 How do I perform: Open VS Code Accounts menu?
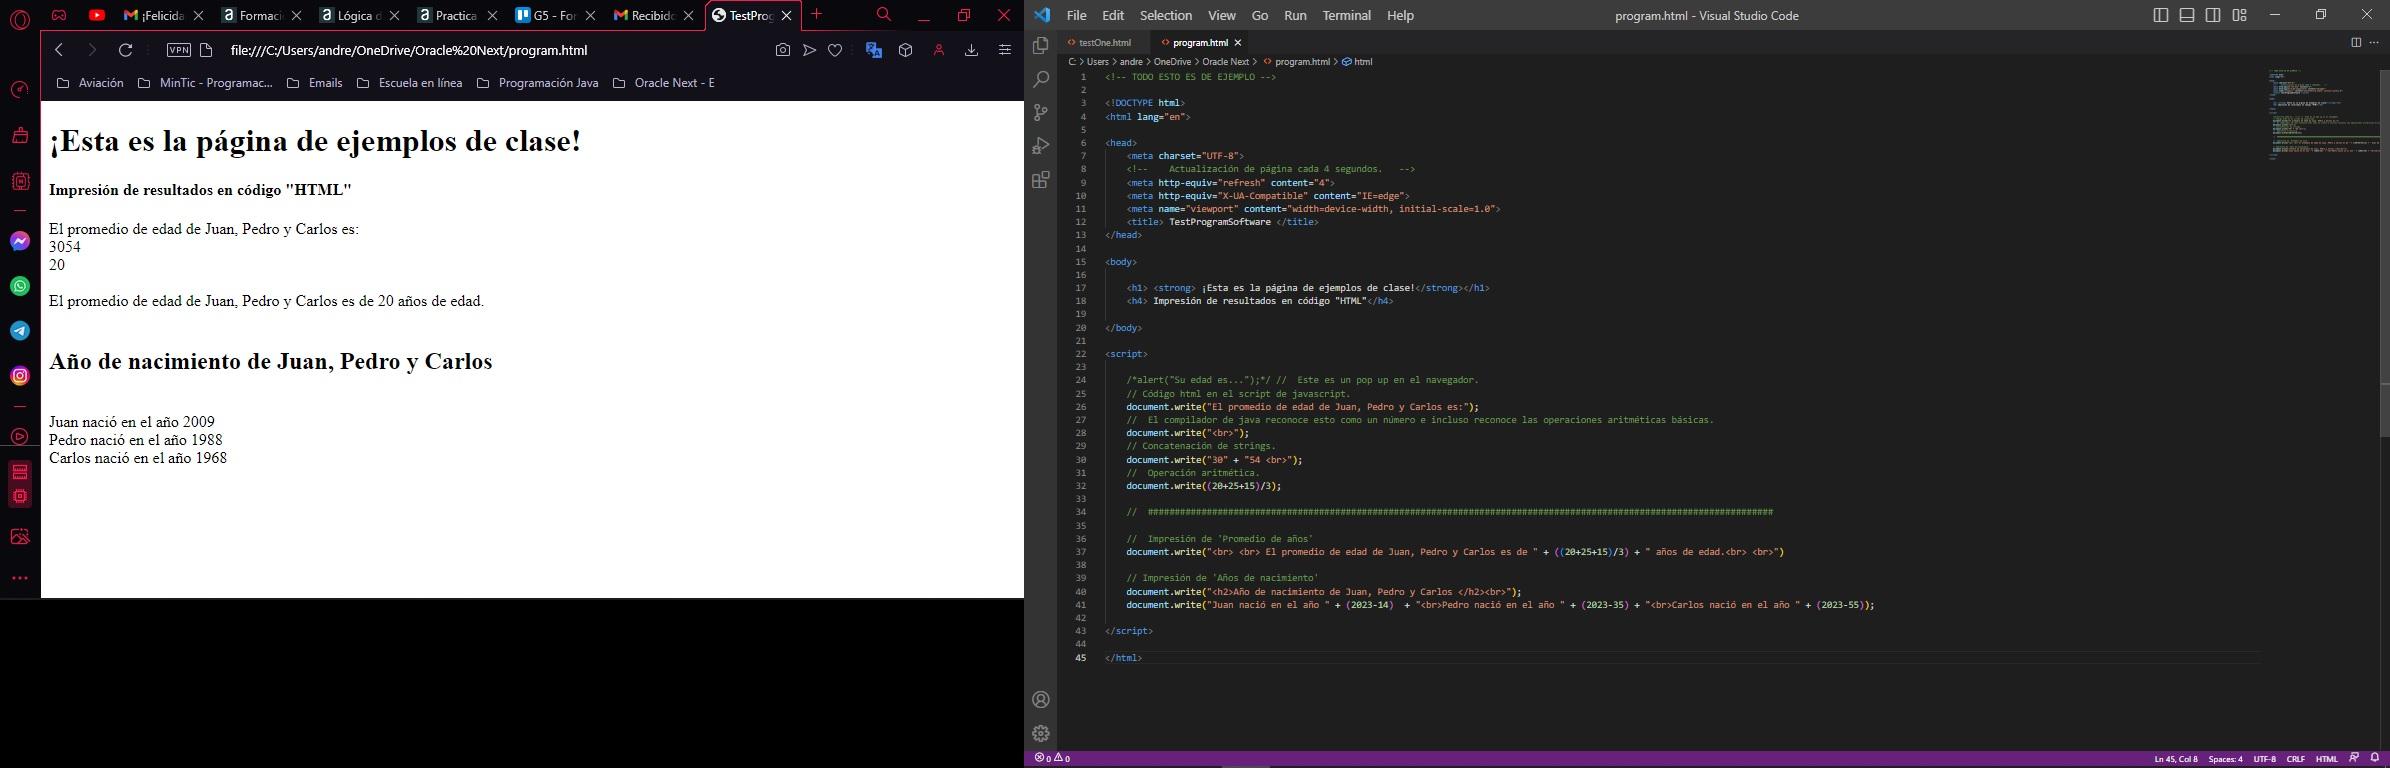tap(1041, 700)
